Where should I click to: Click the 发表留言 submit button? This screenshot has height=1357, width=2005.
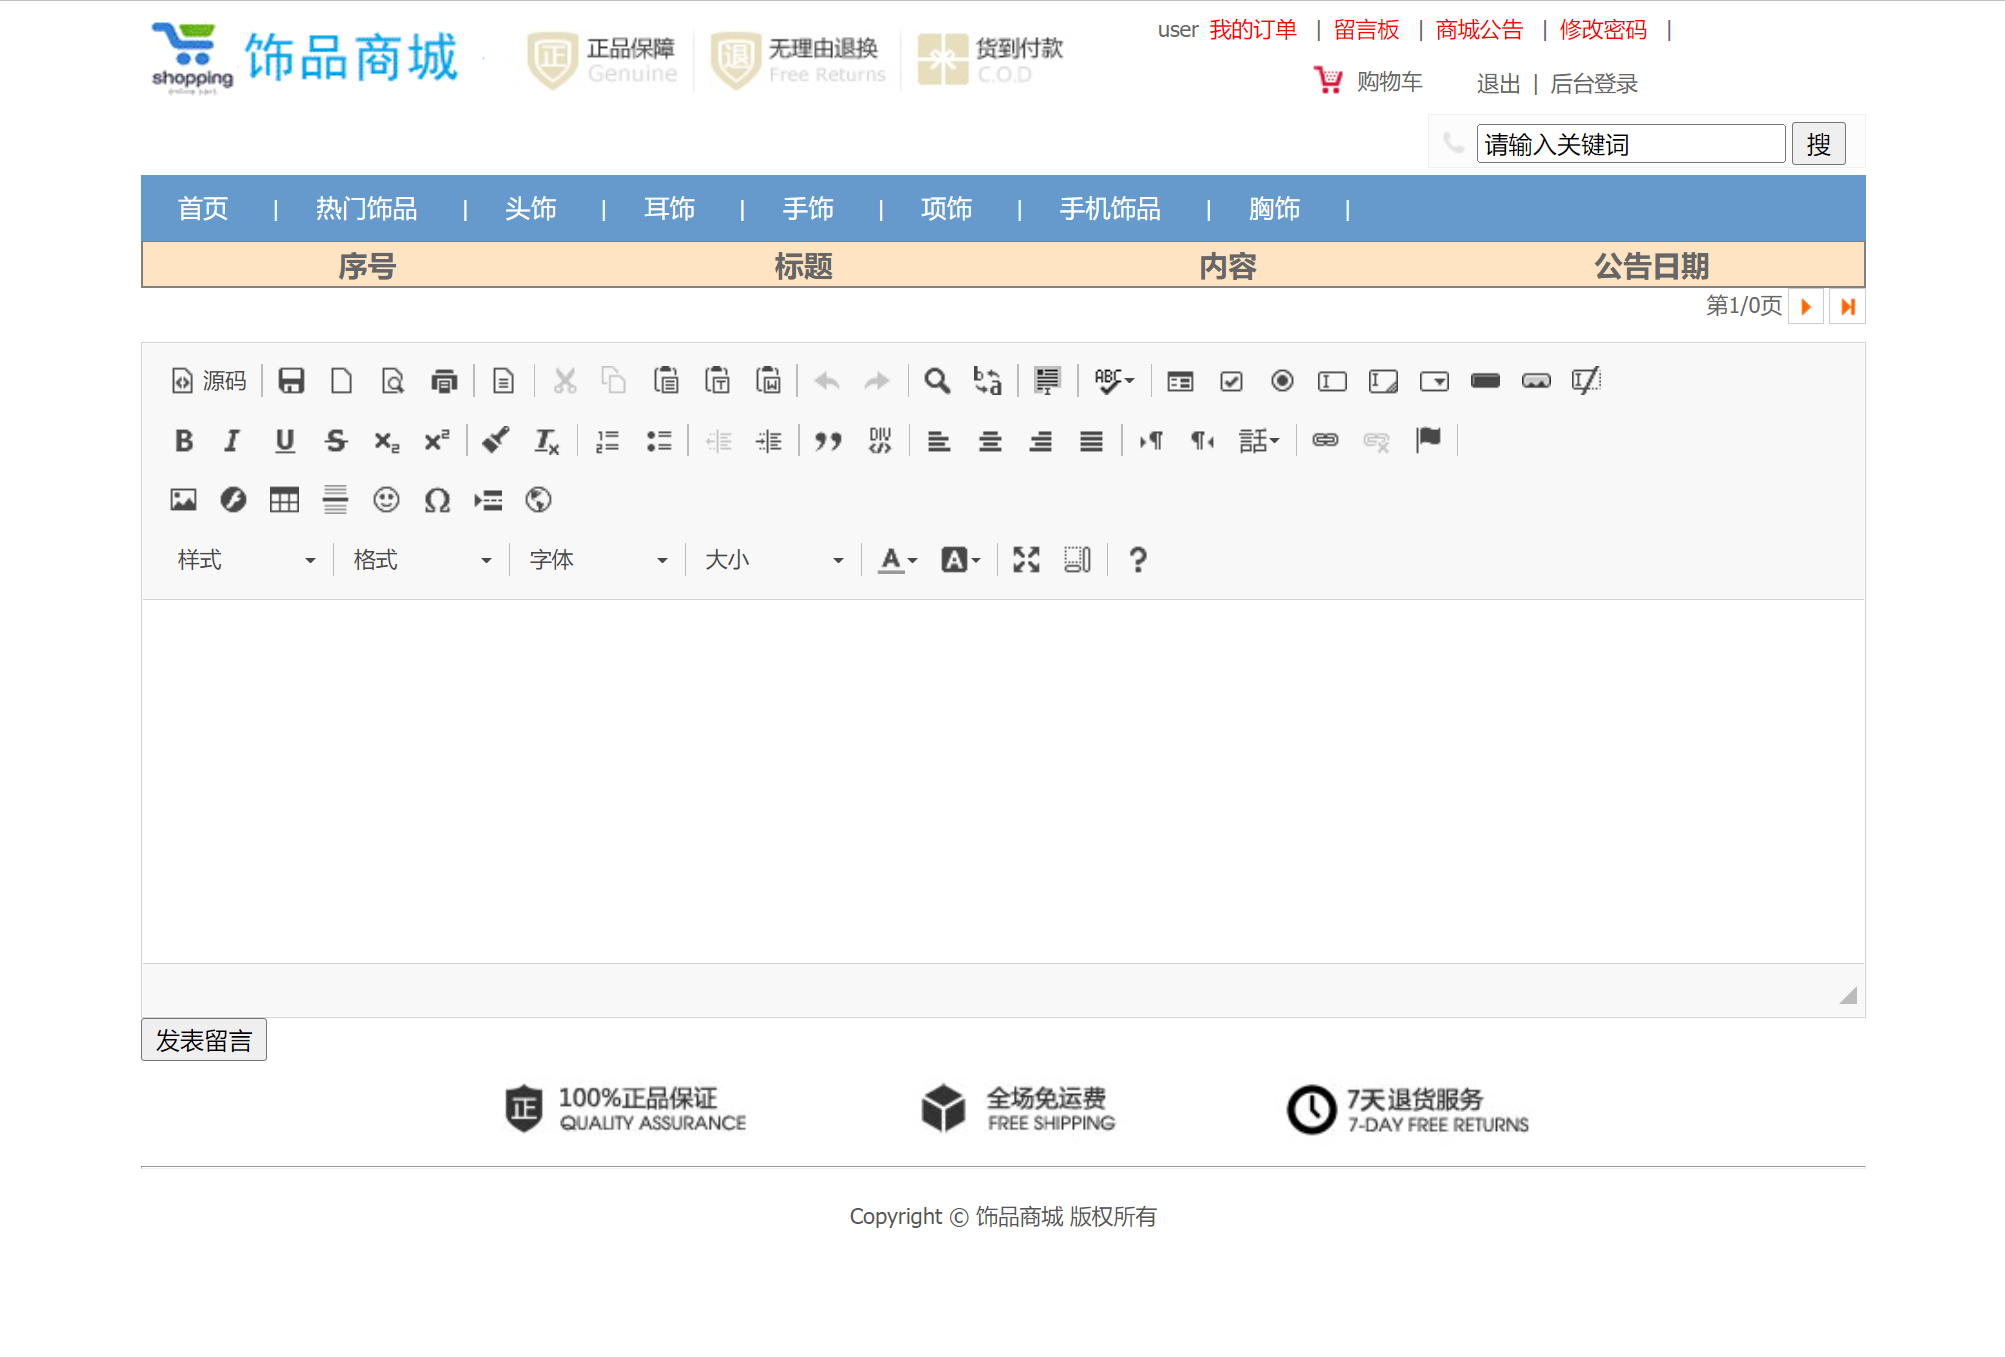[x=203, y=1039]
